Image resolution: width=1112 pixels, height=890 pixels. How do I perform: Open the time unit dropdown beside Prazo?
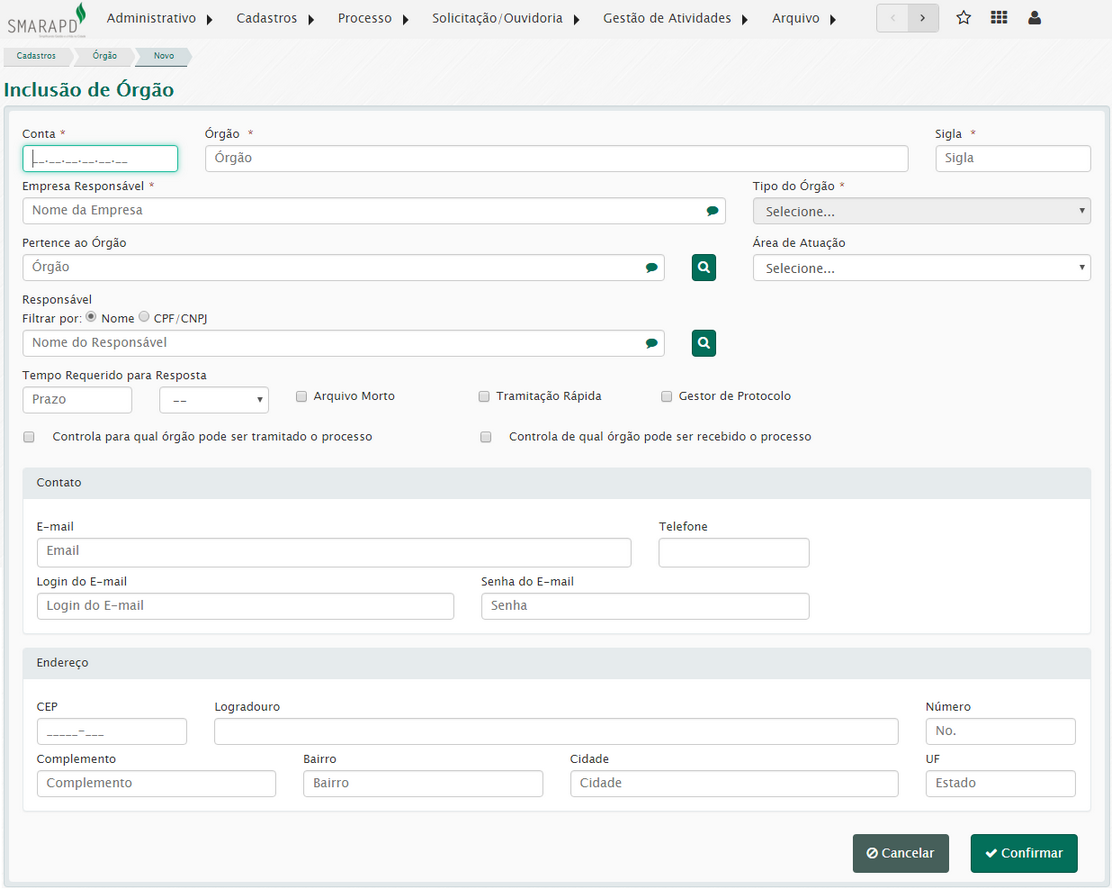(214, 400)
